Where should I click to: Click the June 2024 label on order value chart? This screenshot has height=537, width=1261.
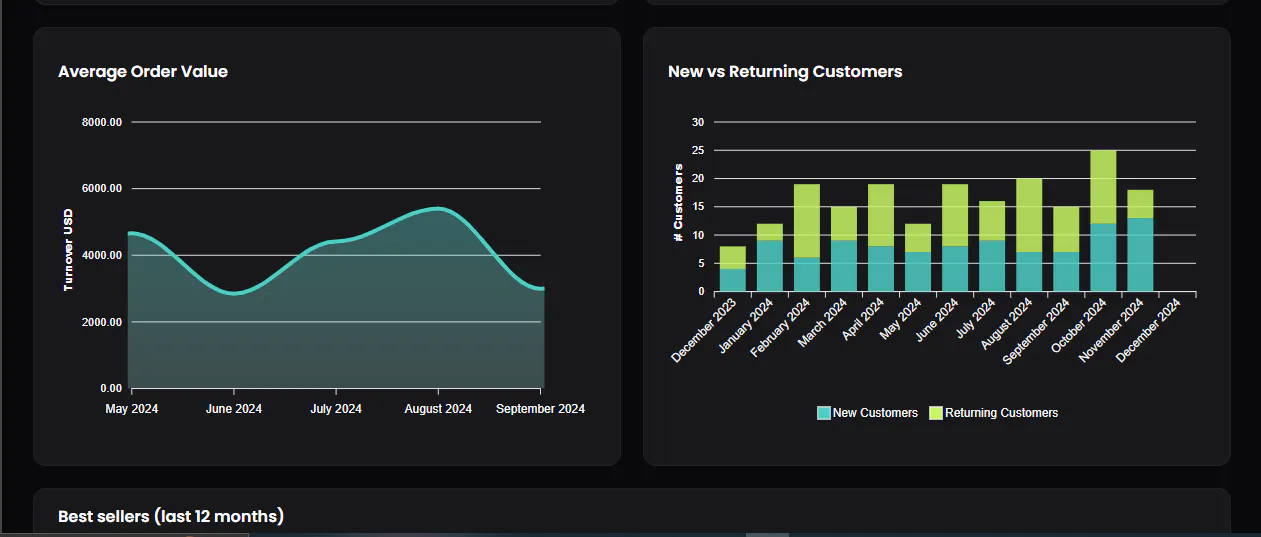tap(234, 409)
